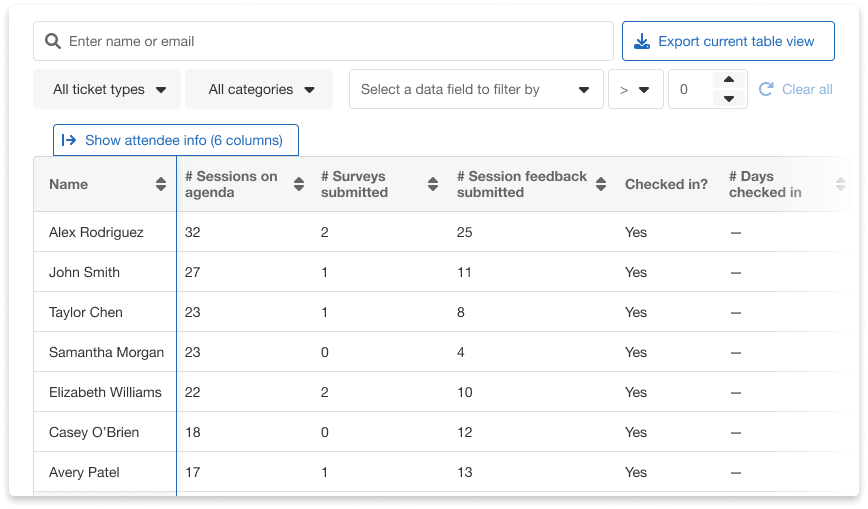Sort by the Name column
The width and height of the screenshot is (868, 509).
pyautogui.click(x=161, y=184)
